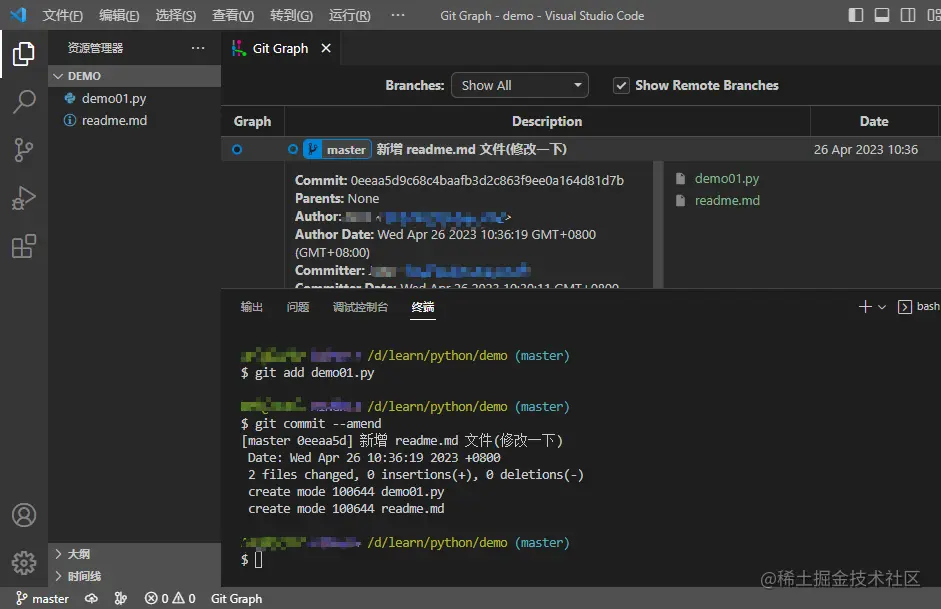Switch to the 输出 panel tab
Screen dimensions: 941x609
tap(252, 307)
